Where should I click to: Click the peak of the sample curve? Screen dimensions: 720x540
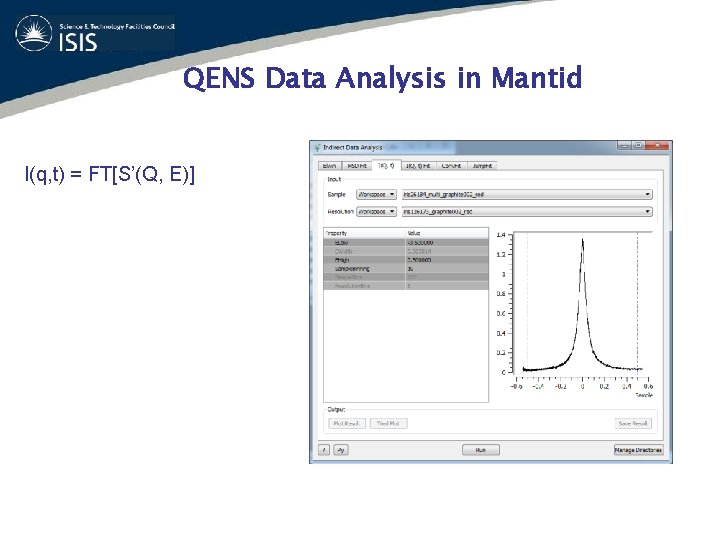[x=582, y=239]
